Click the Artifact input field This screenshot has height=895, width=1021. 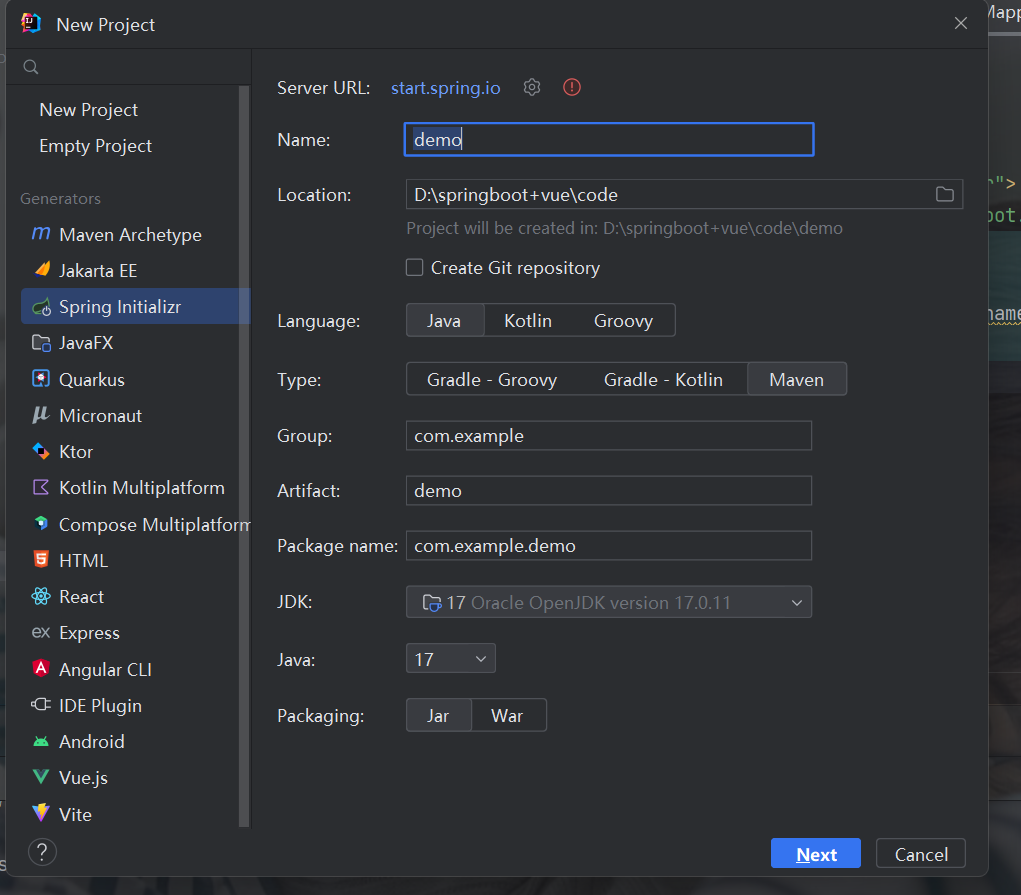[x=609, y=490]
